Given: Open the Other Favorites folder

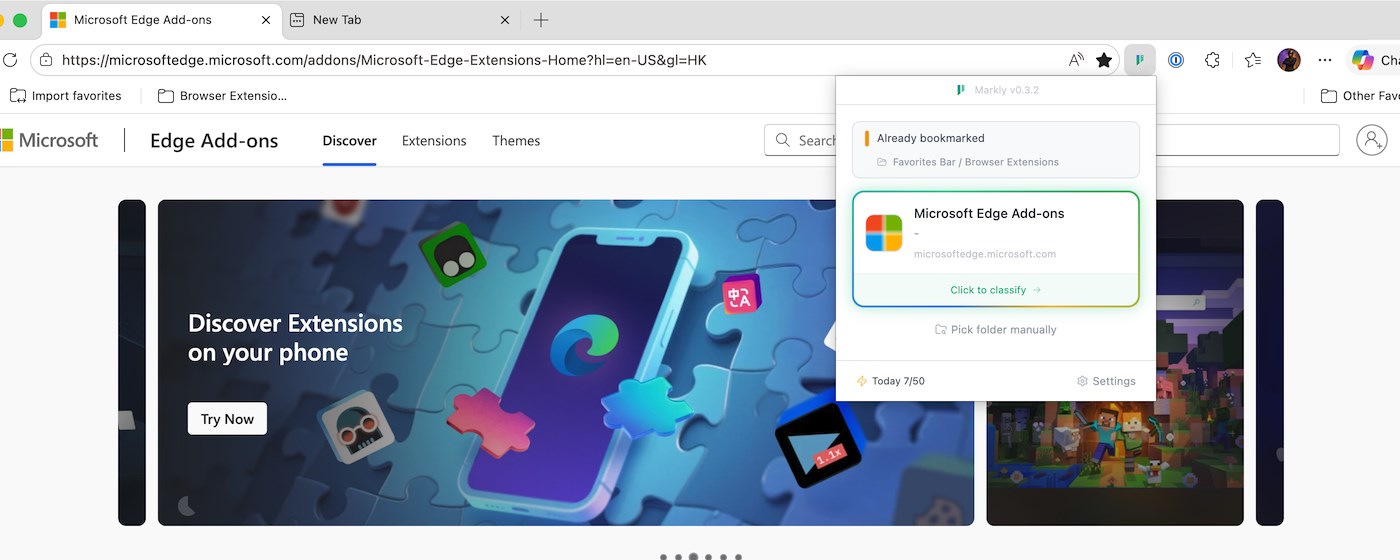Looking at the screenshot, I should pos(1360,96).
